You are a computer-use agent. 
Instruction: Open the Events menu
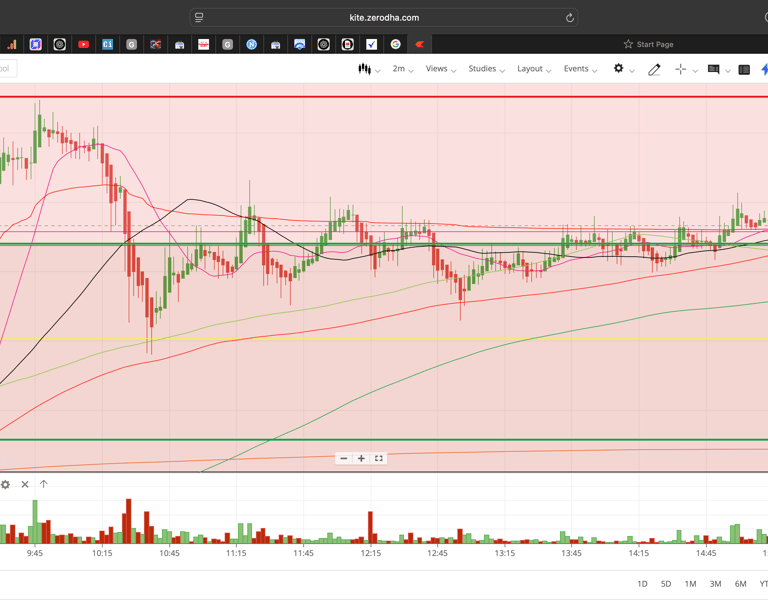(x=580, y=69)
